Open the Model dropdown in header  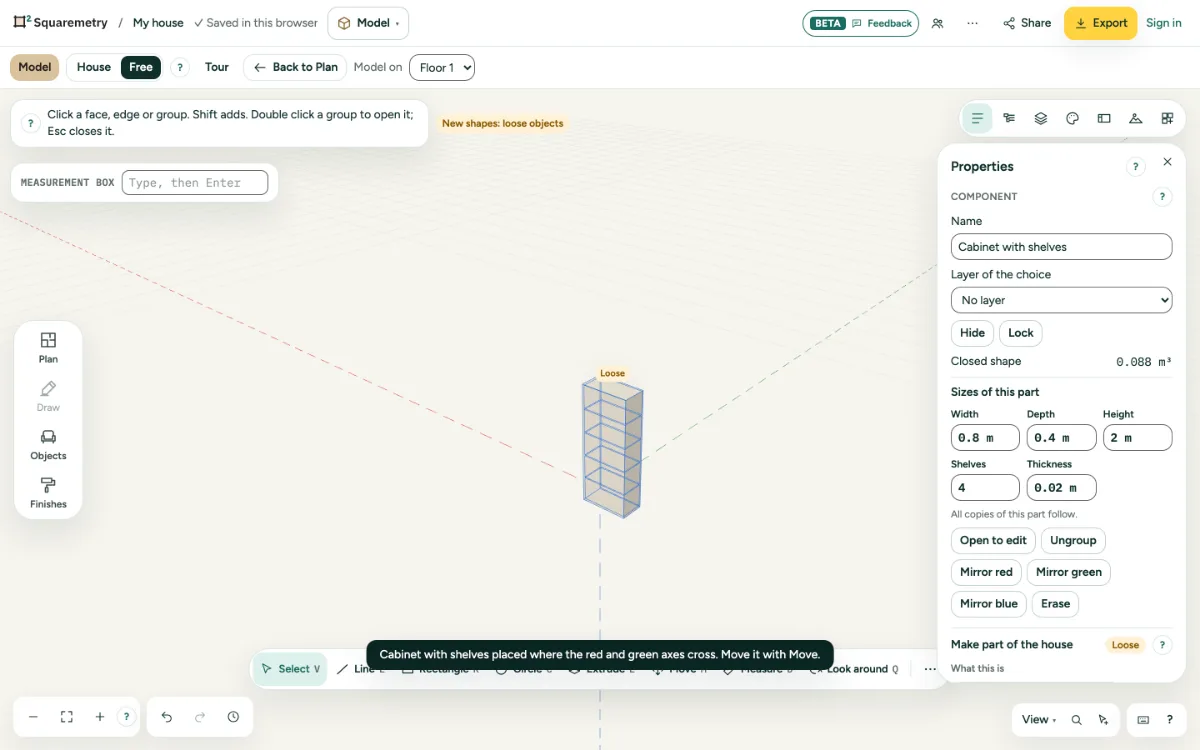(x=368, y=23)
